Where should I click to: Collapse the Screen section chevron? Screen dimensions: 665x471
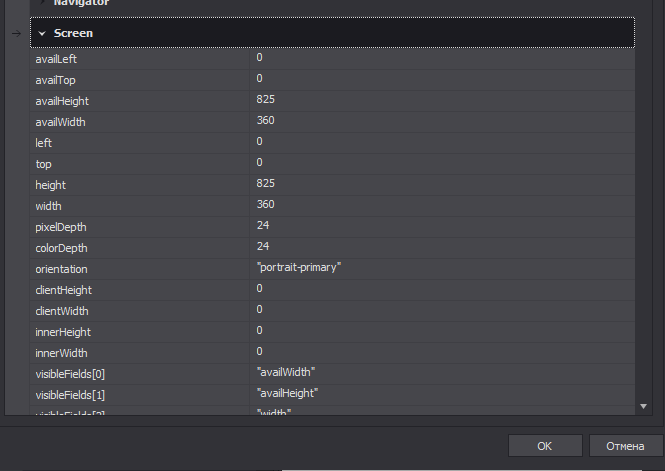coord(42,33)
